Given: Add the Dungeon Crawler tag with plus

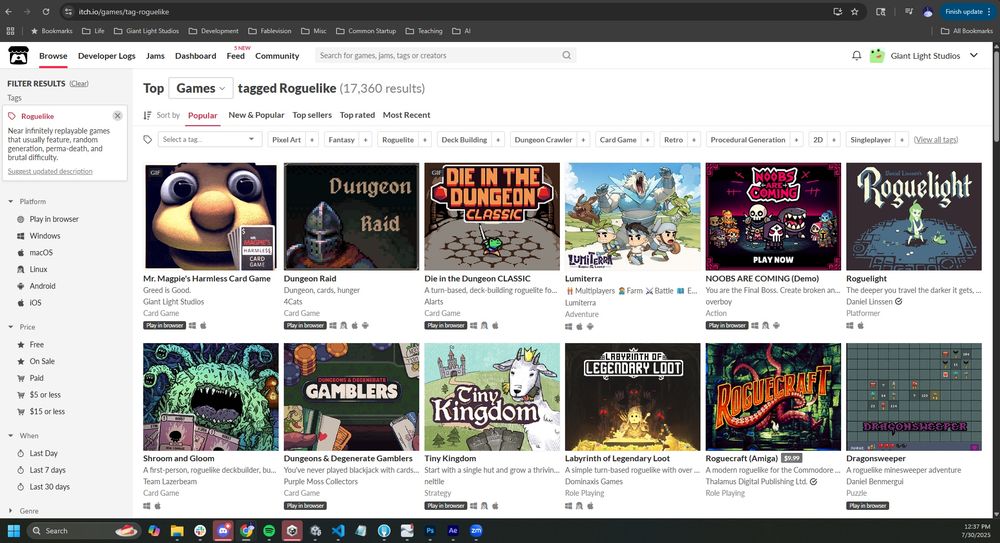Looking at the screenshot, I should pyautogui.click(x=583, y=140).
